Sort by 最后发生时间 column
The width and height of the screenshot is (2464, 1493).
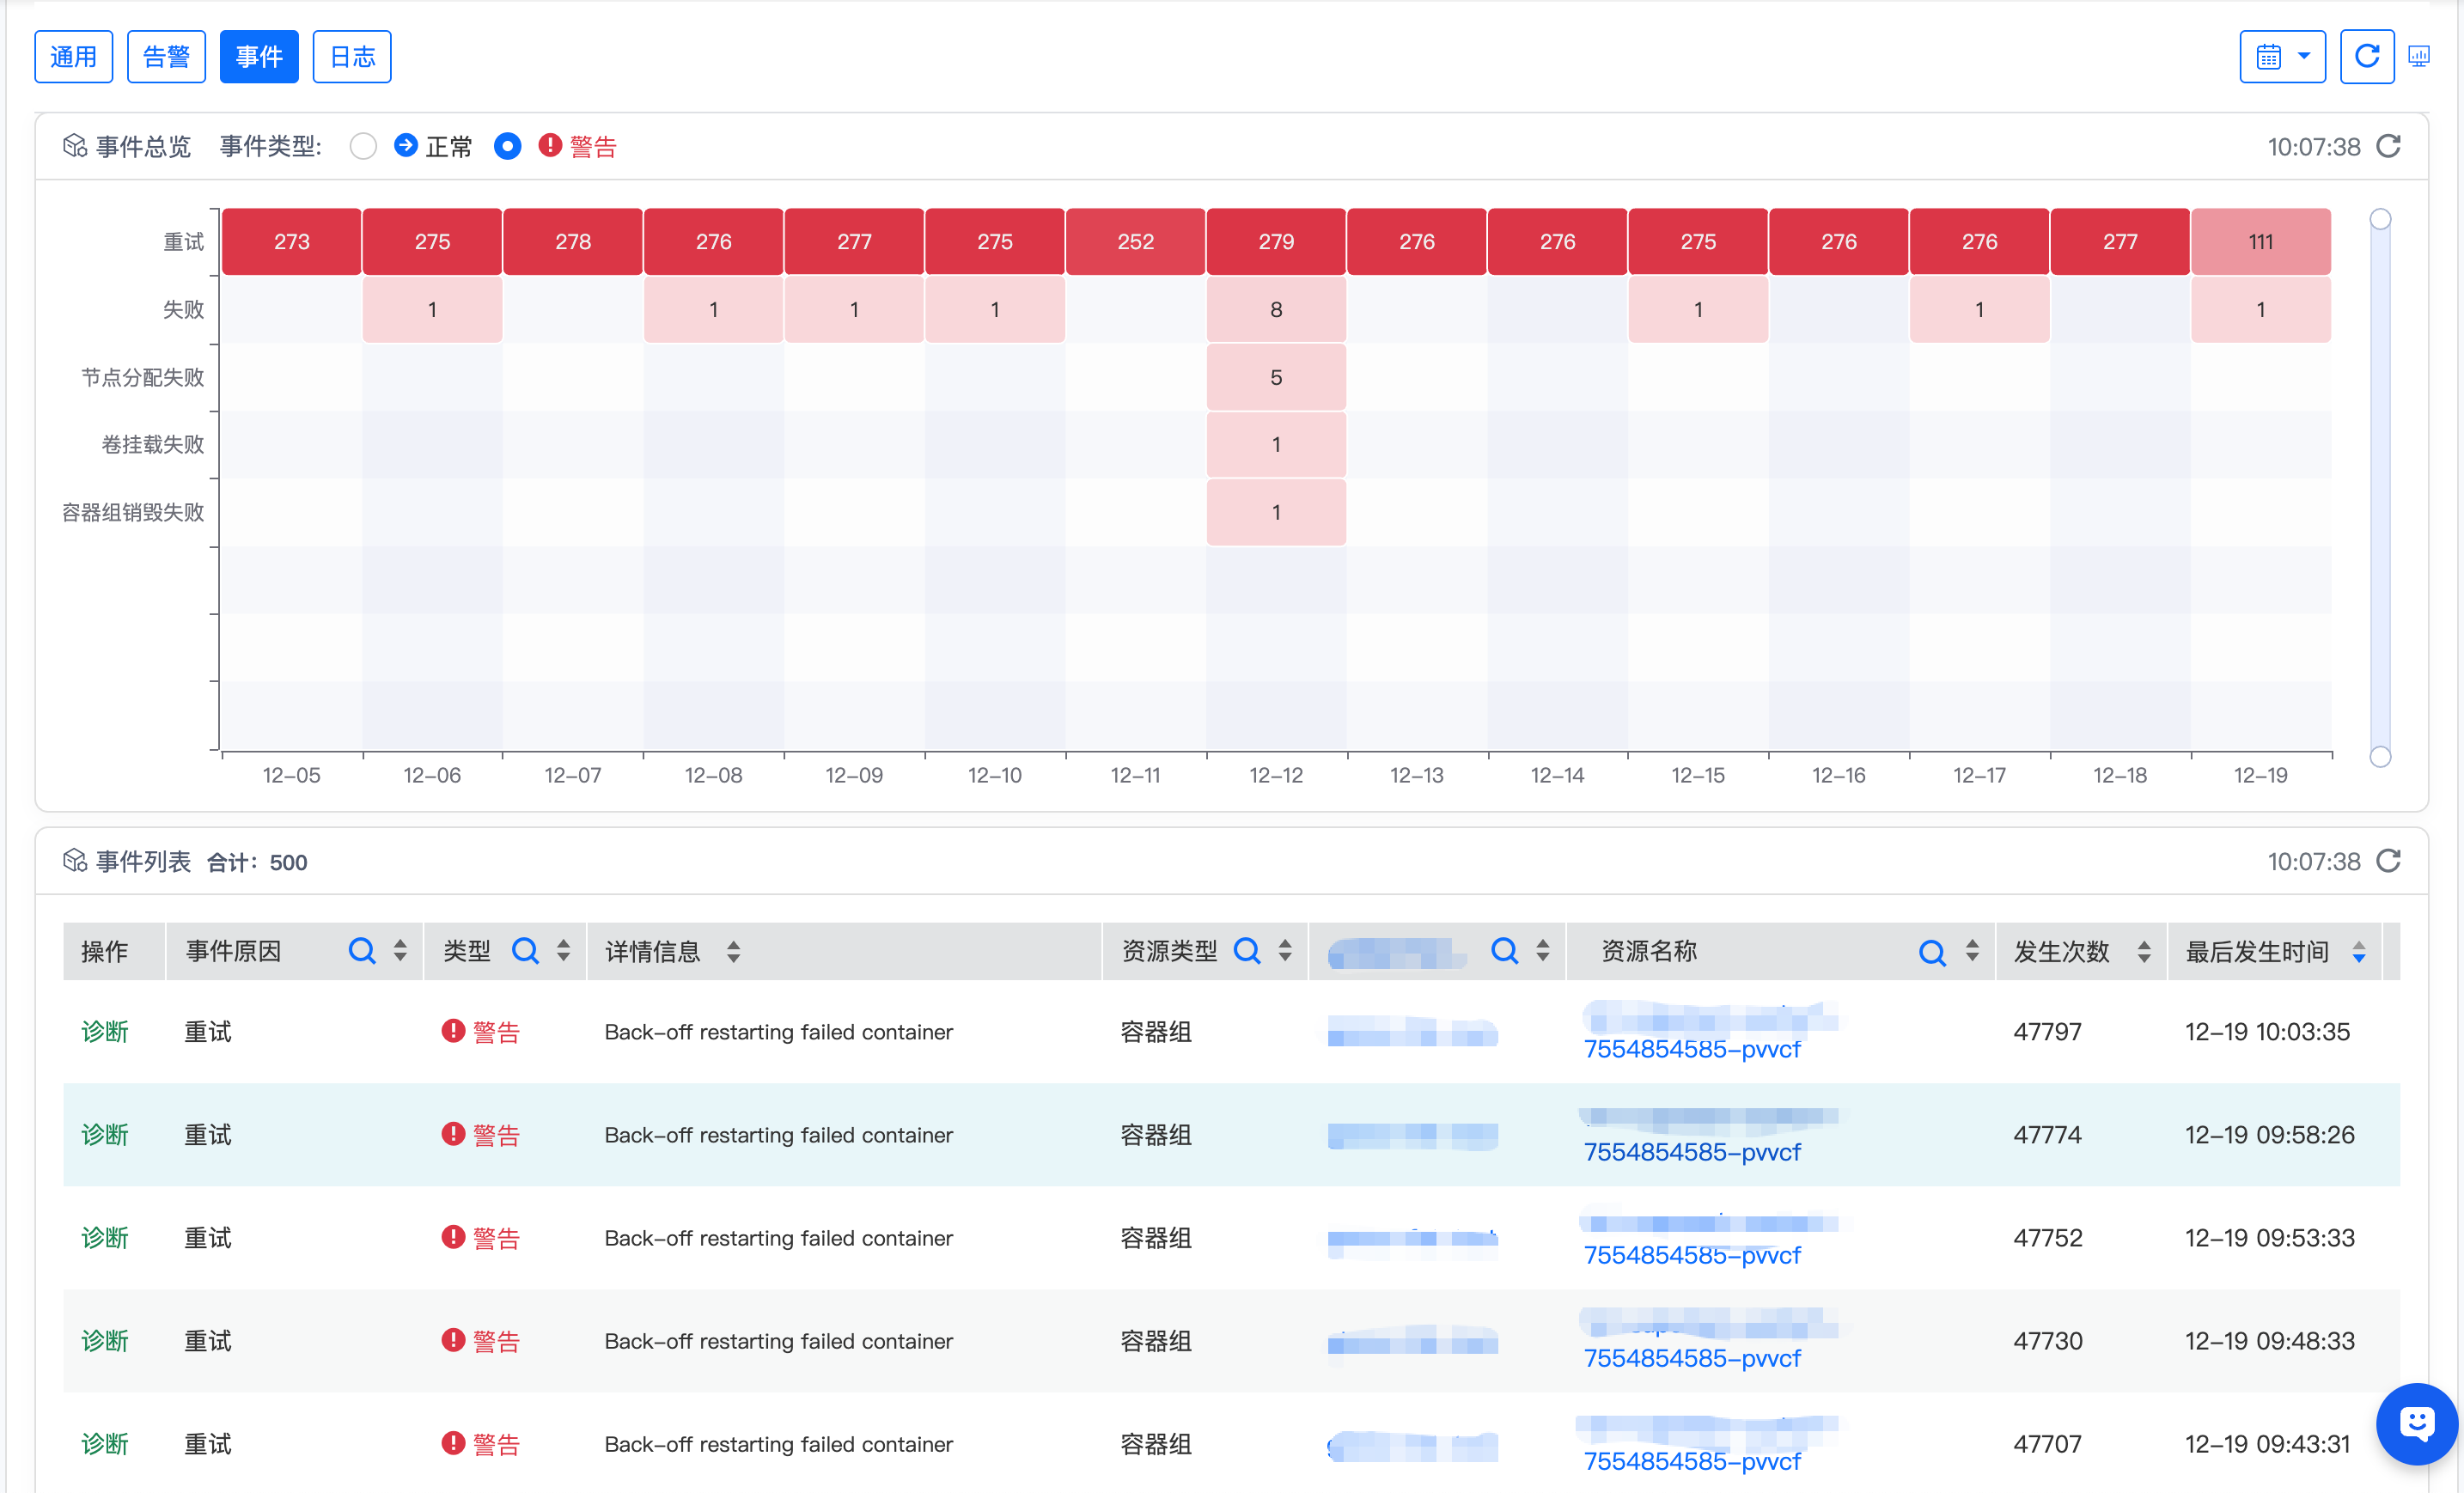(x=2358, y=951)
